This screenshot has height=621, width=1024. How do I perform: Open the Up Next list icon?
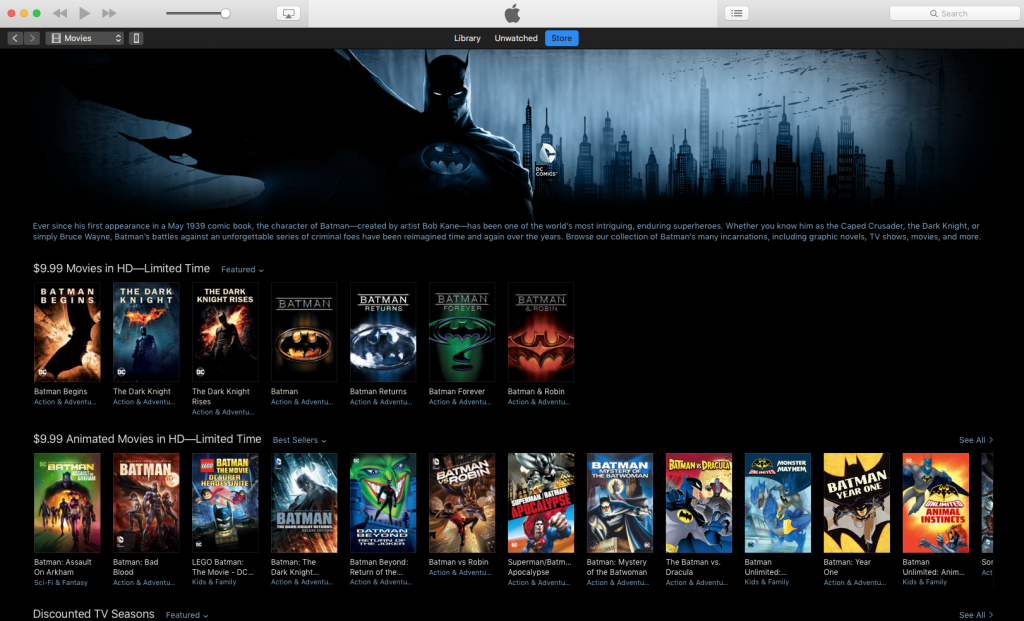tap(736, 13)
